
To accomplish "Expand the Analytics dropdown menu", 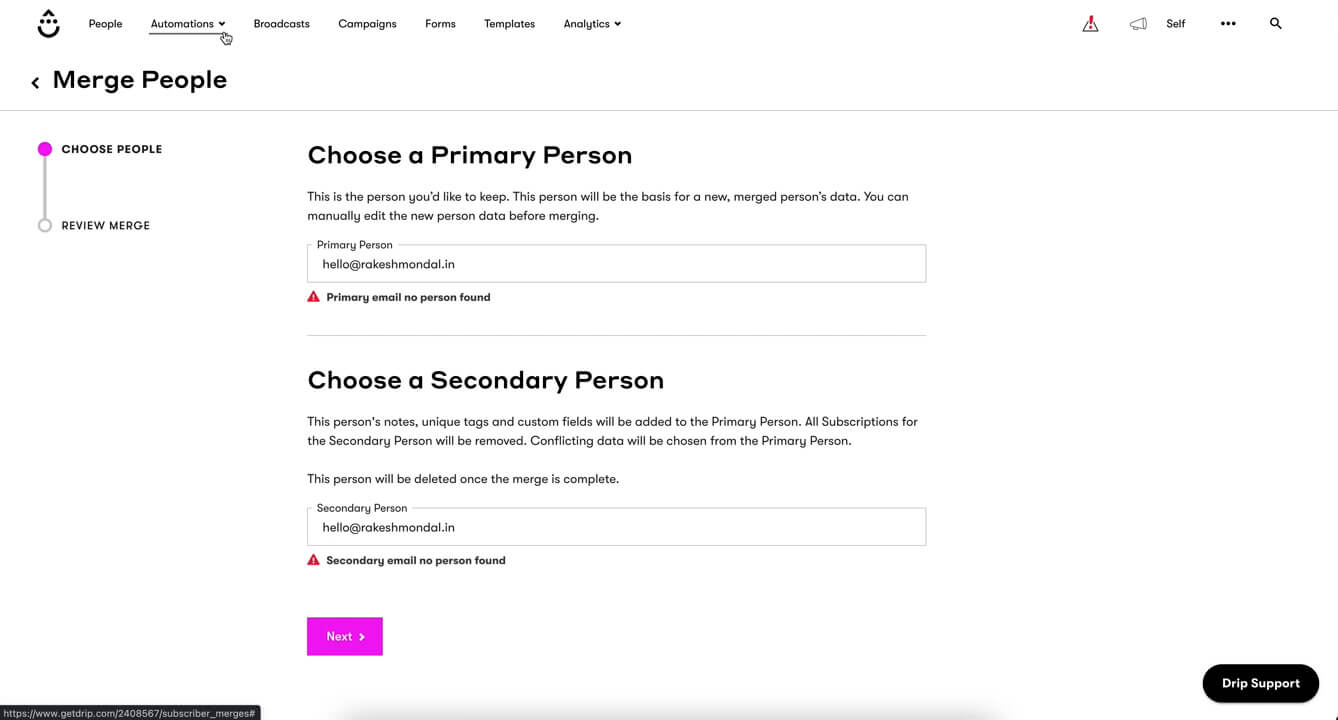I will click(x=592, y=24).
